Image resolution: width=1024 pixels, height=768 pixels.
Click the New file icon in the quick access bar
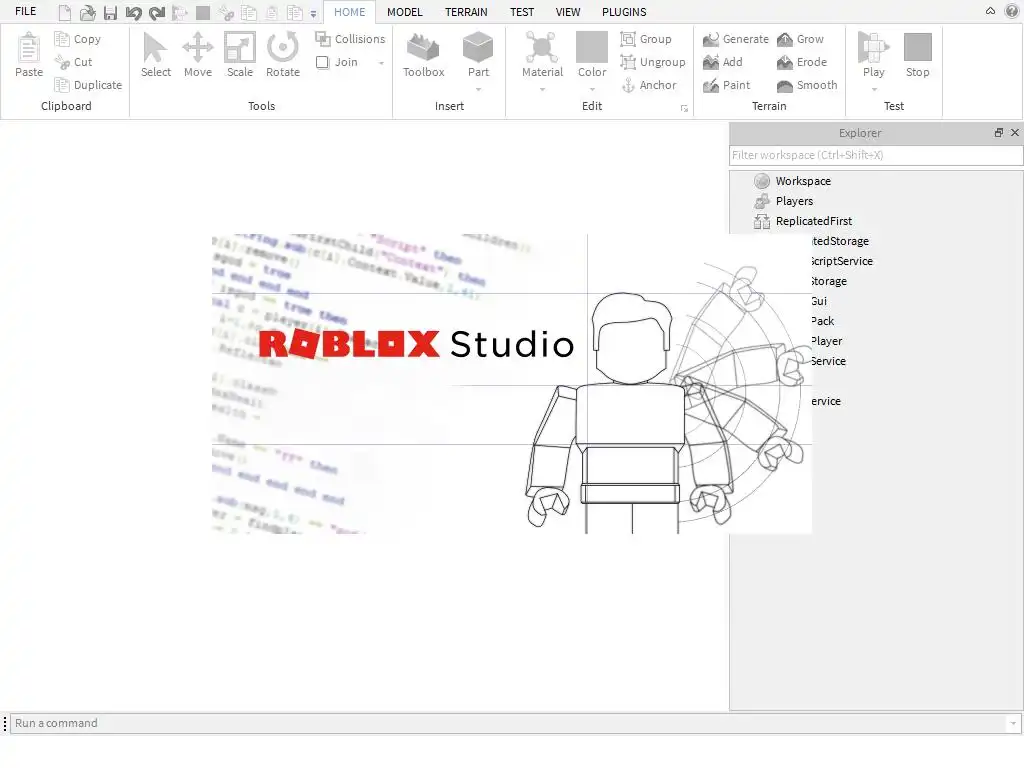[65, 12]
